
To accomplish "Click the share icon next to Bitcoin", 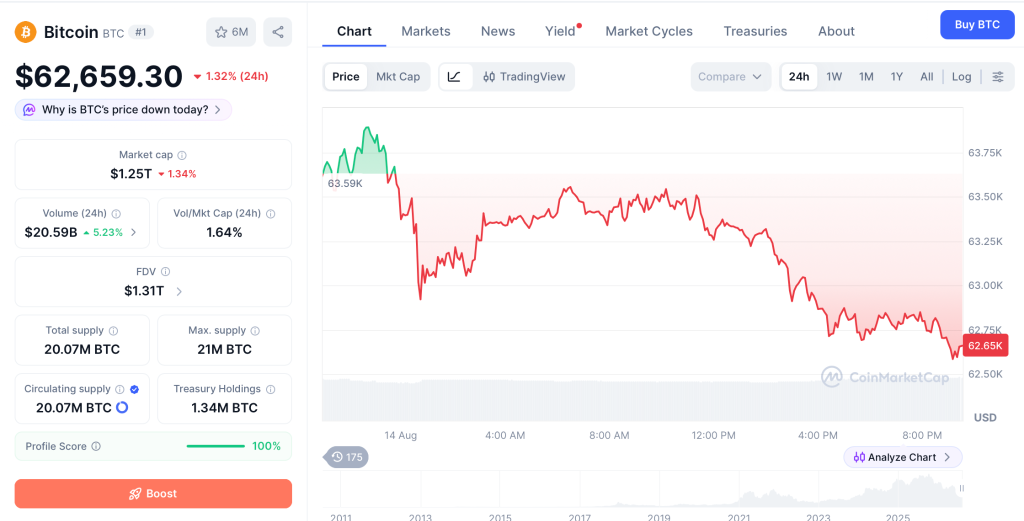I will 278,32.
